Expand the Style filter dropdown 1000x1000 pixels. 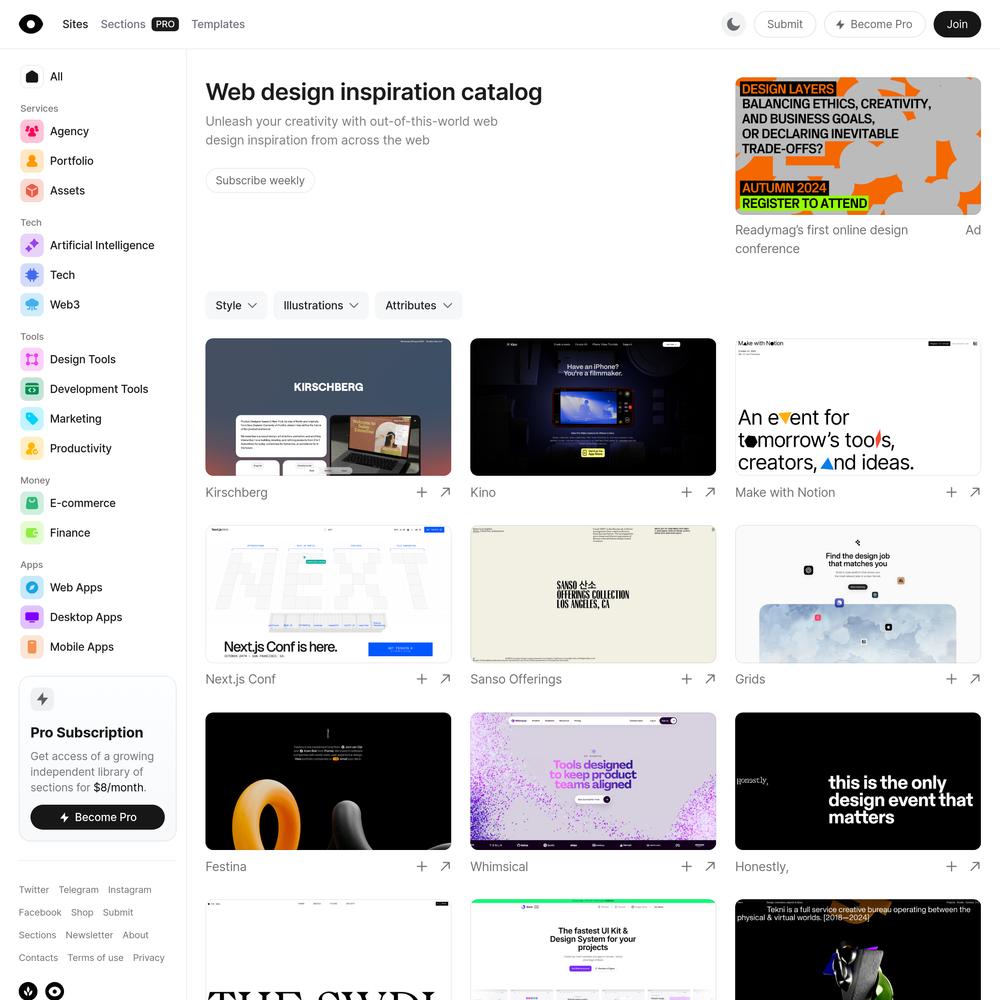(x=236, y=305)
